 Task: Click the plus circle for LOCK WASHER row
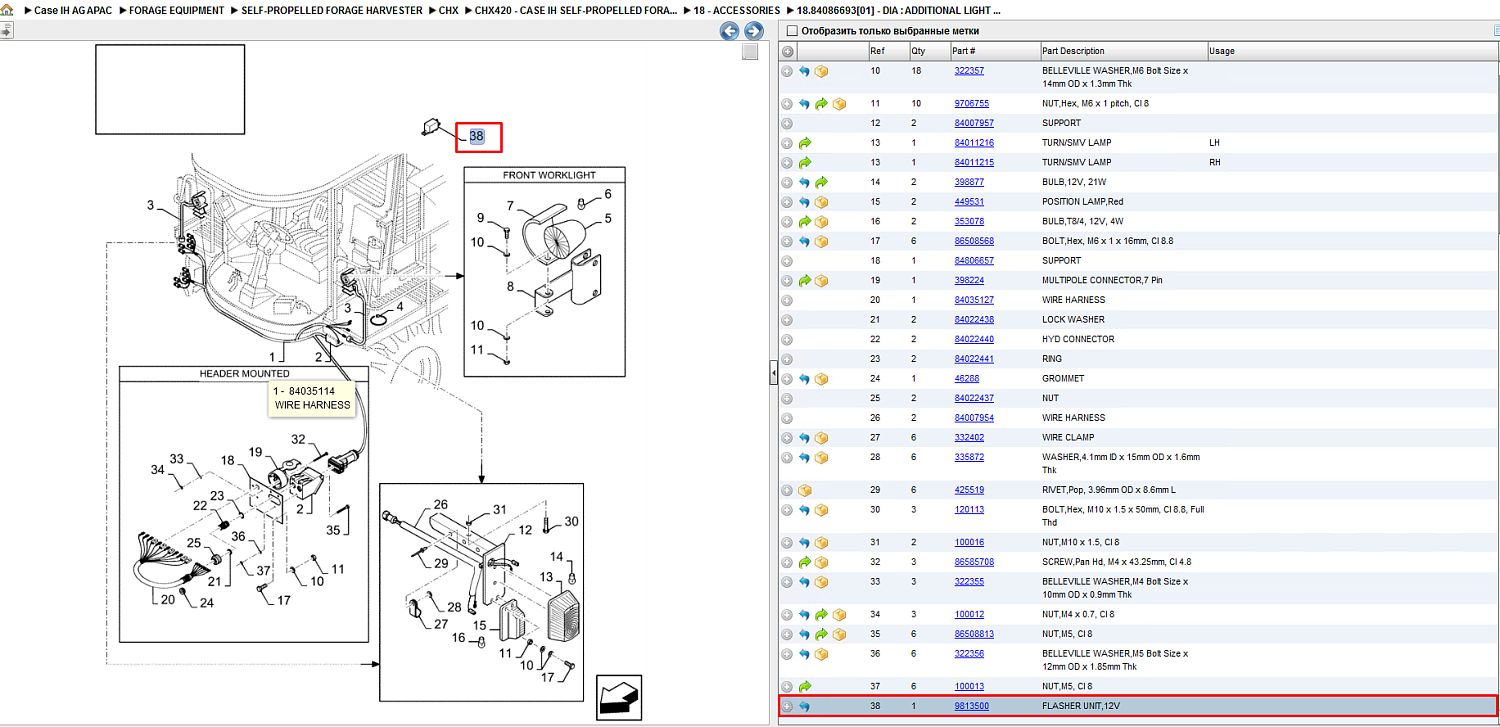(x=787, y=320)
